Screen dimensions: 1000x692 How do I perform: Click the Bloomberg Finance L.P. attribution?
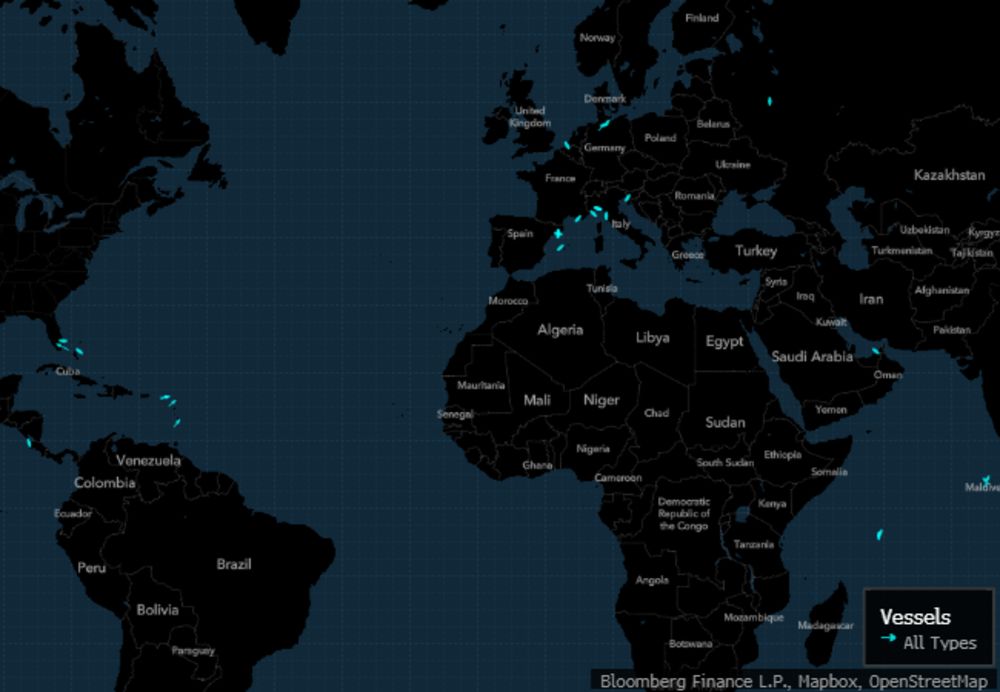689,681
